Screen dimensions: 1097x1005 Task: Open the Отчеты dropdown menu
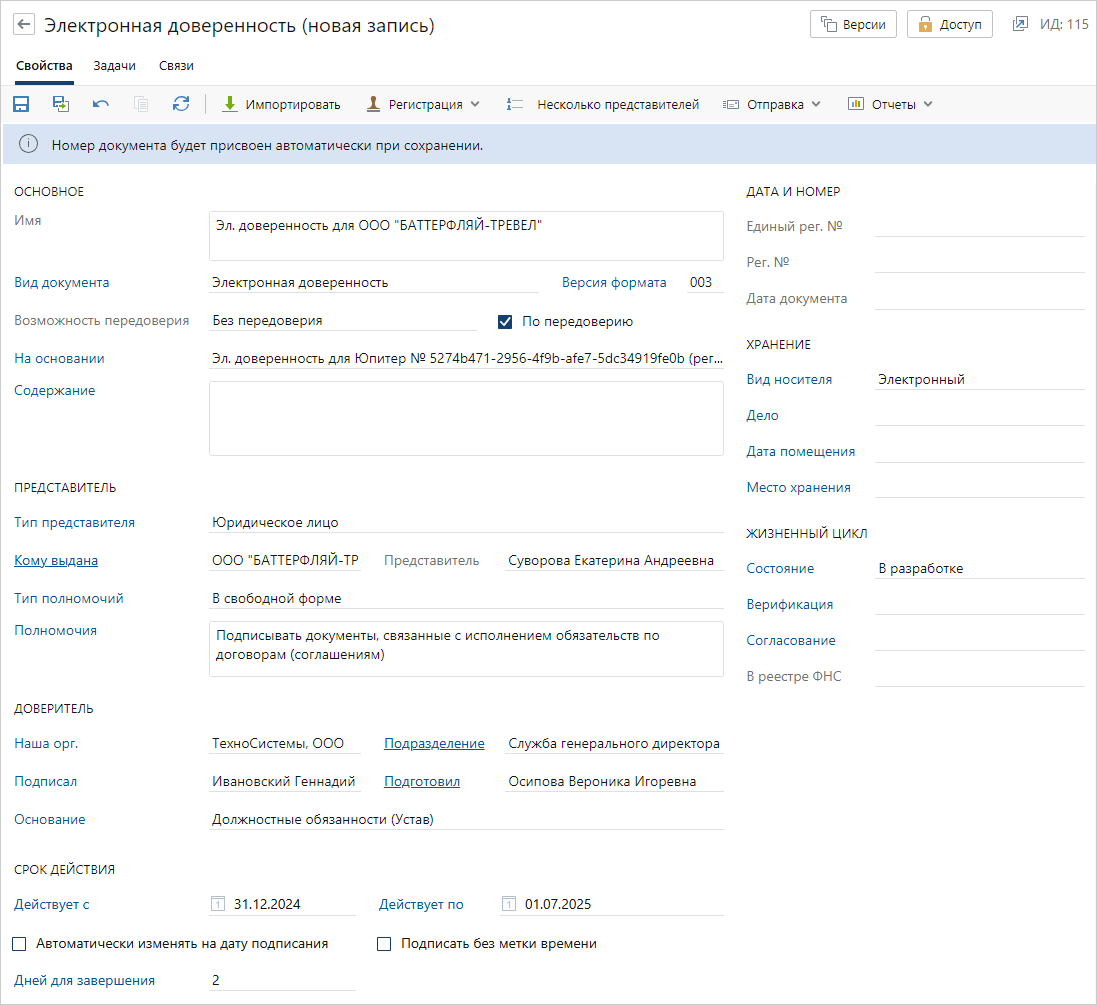tap(890, 104)
